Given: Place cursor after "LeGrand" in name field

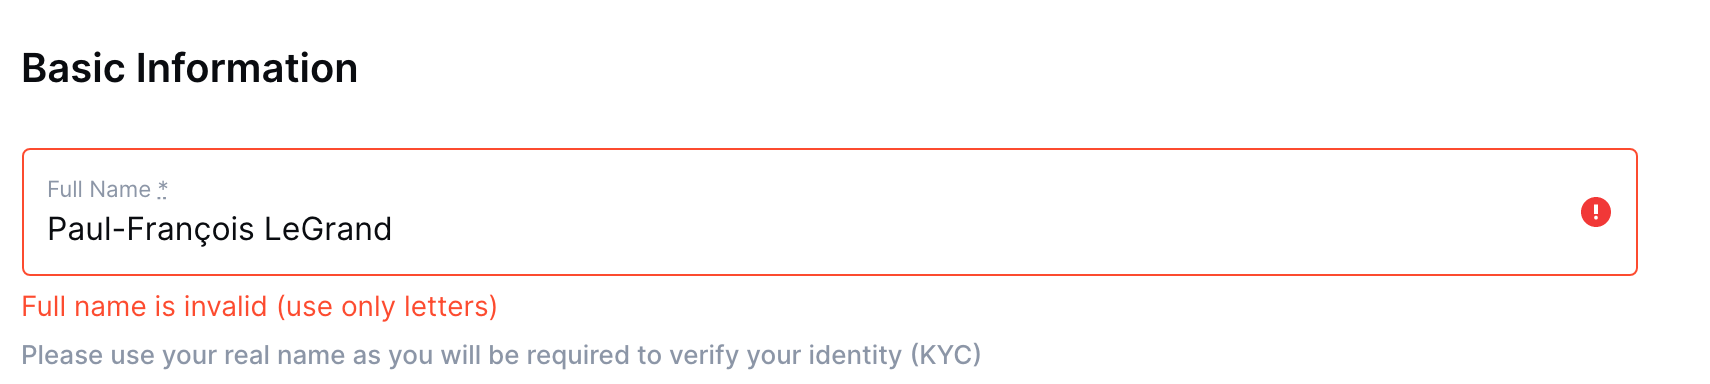Looking at the screenshot, I should click(394, 230).
